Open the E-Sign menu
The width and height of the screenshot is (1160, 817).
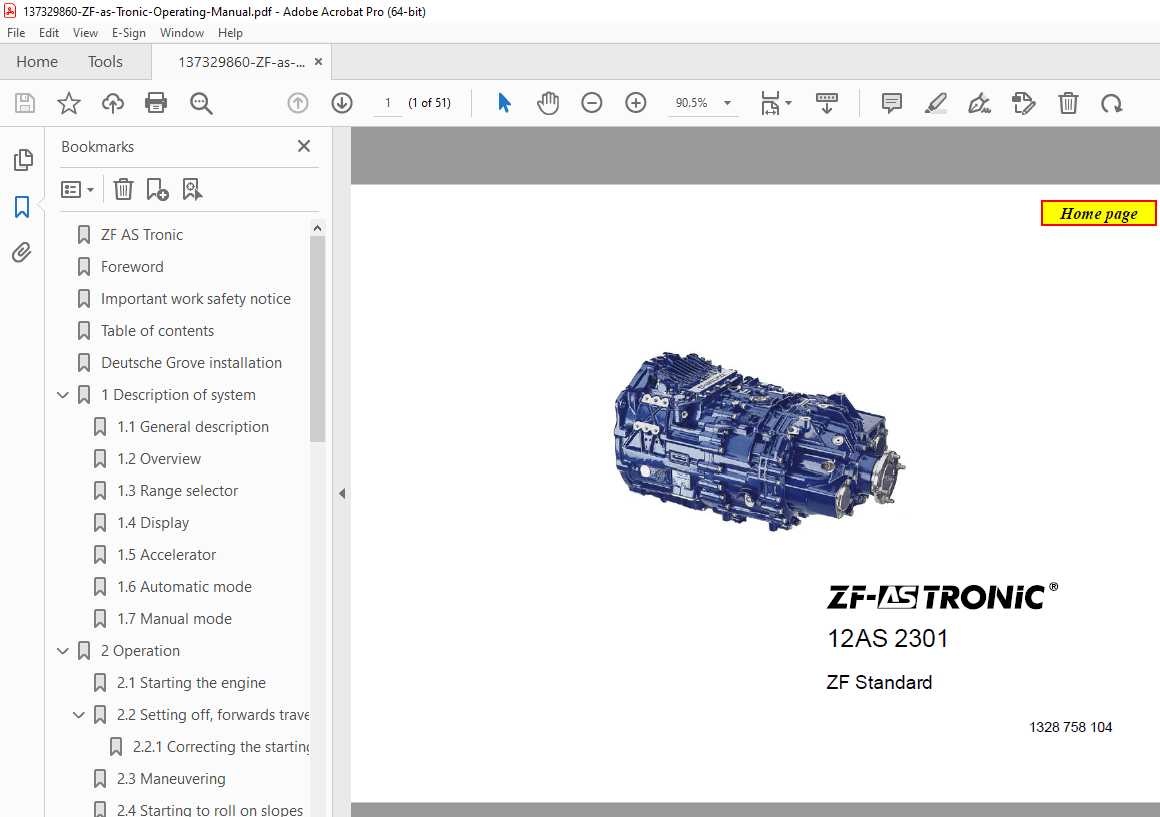click(129, 33)
